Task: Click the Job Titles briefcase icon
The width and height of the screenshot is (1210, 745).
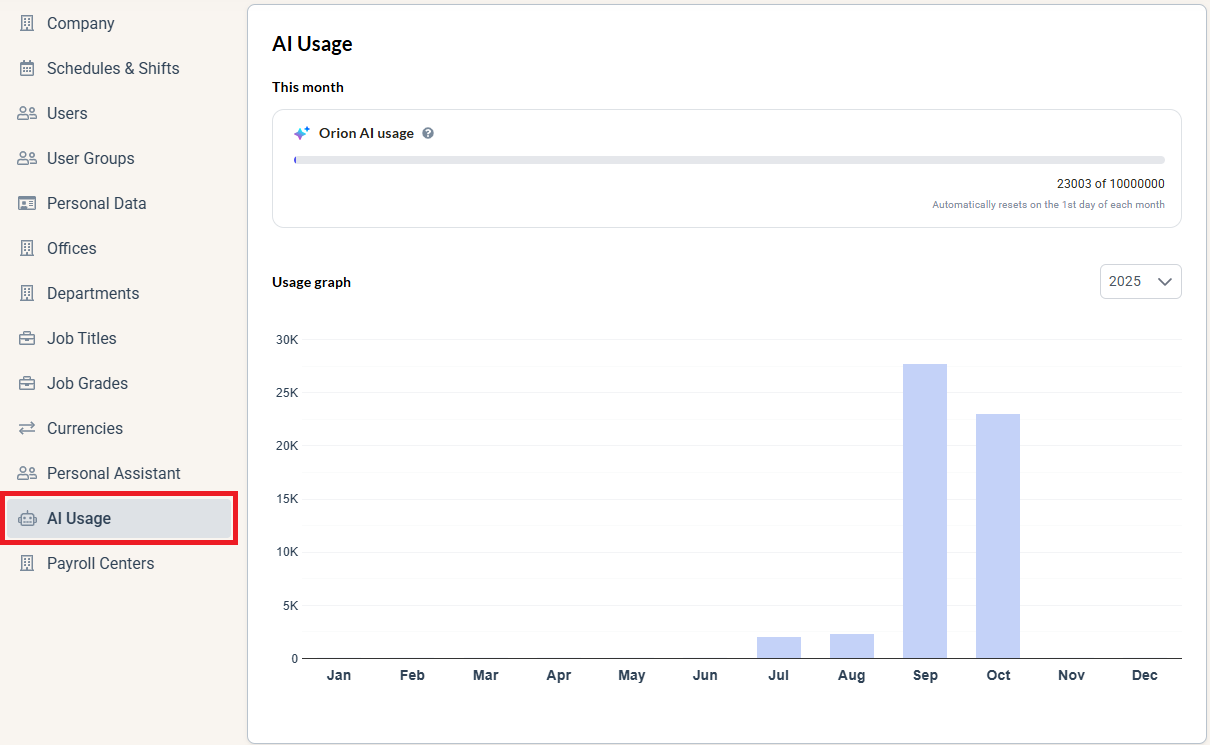Action: (x=27, y=338)
